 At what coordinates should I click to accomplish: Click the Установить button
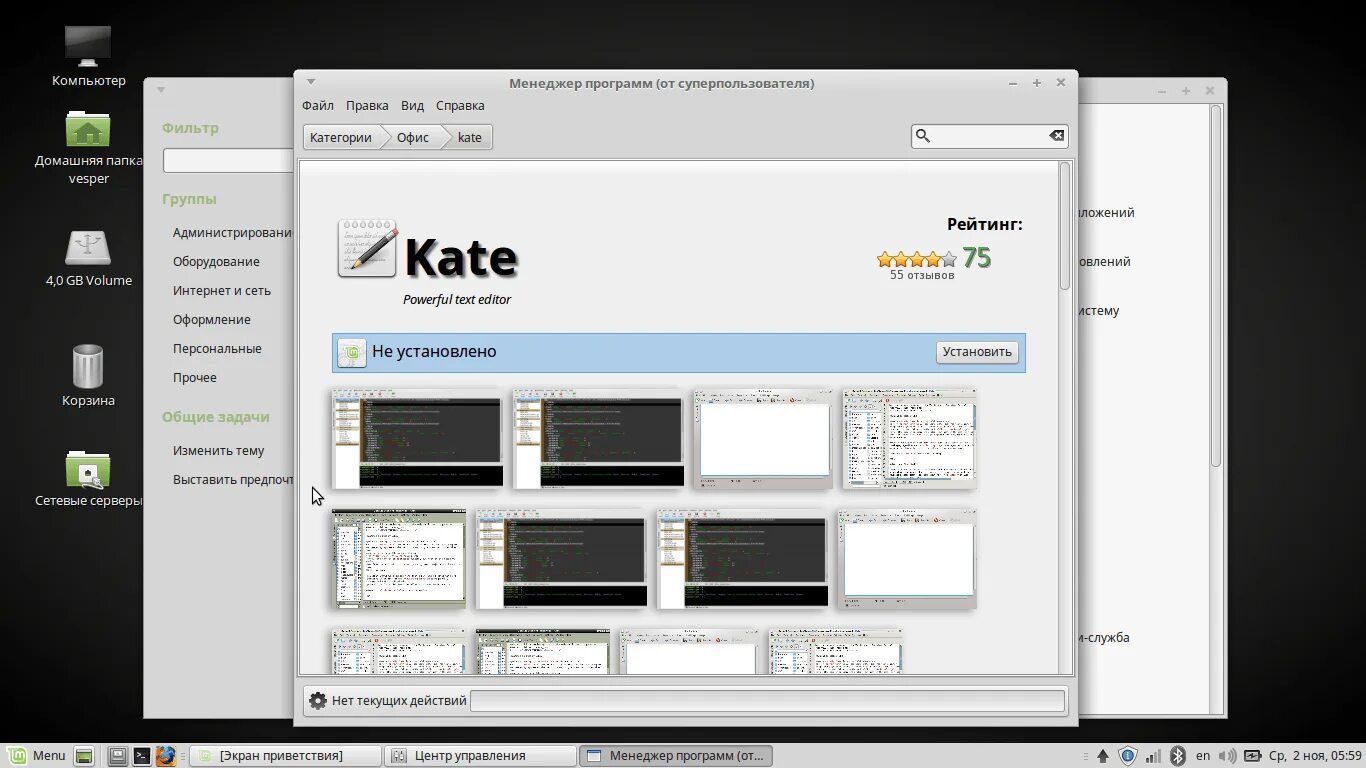pyautogui.click(x=978, y=352)
